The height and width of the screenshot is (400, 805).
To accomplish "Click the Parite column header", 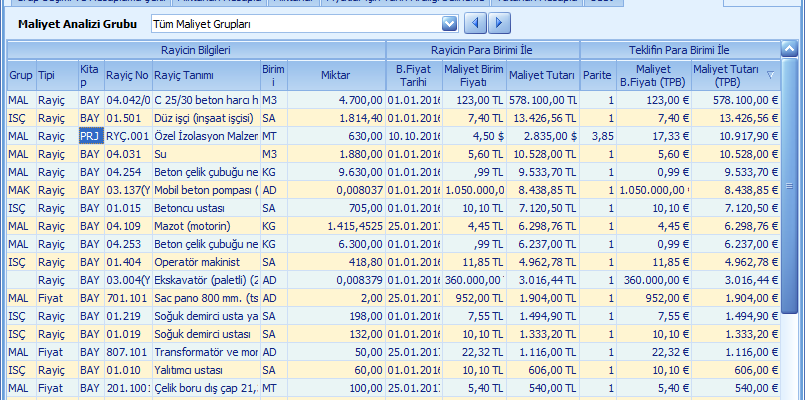I will pyautogui.click(x=598, y=75).
